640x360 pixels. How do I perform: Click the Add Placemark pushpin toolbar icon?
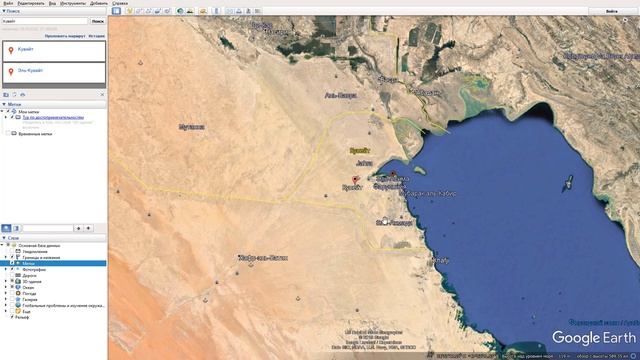click(x=130, y=11)
